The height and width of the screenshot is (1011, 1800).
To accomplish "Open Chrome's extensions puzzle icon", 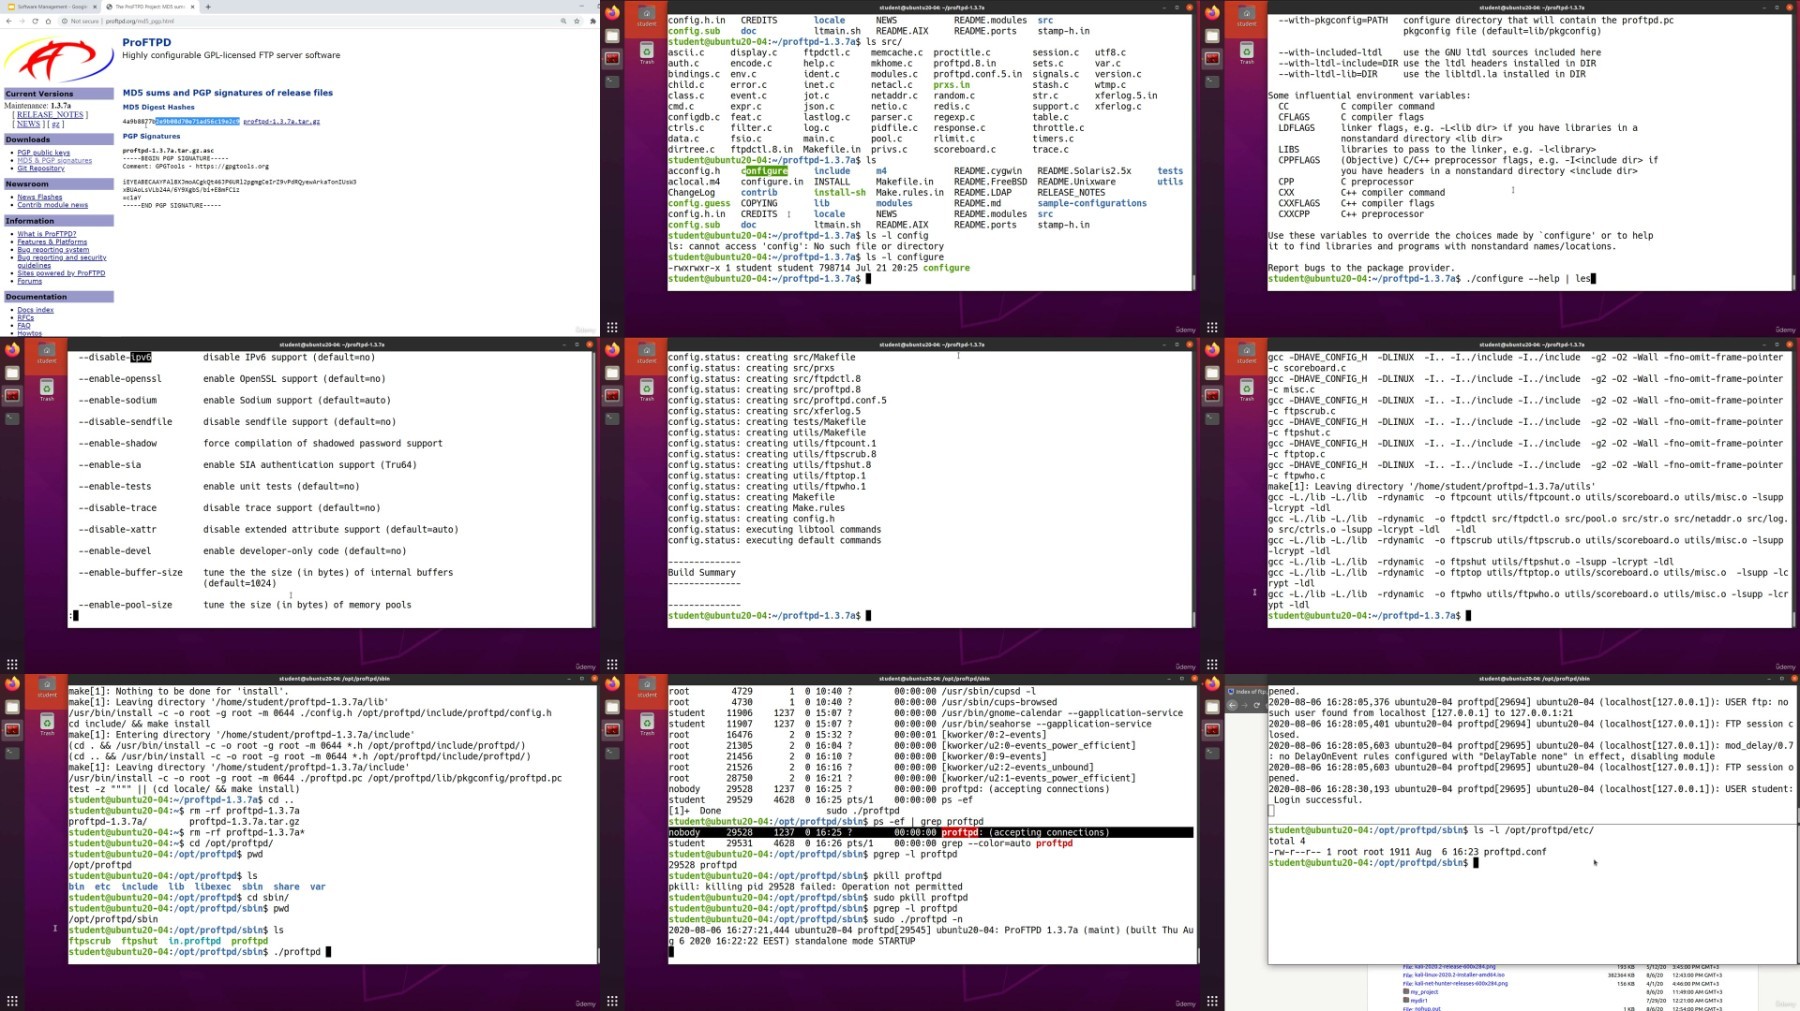I will click(x=593, y=21).
